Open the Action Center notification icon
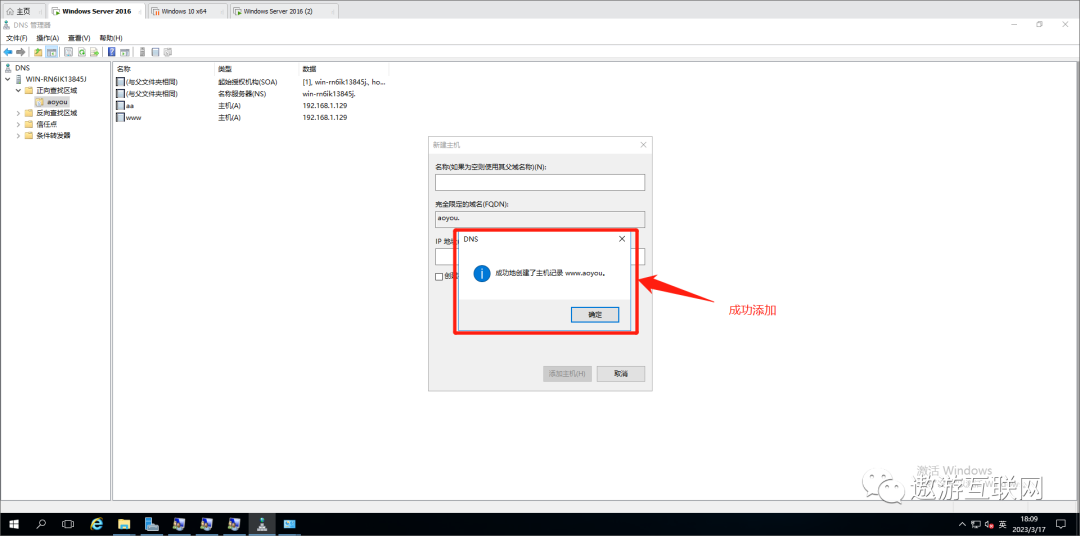This screenshot has width=1080, height=536. 1061,525
